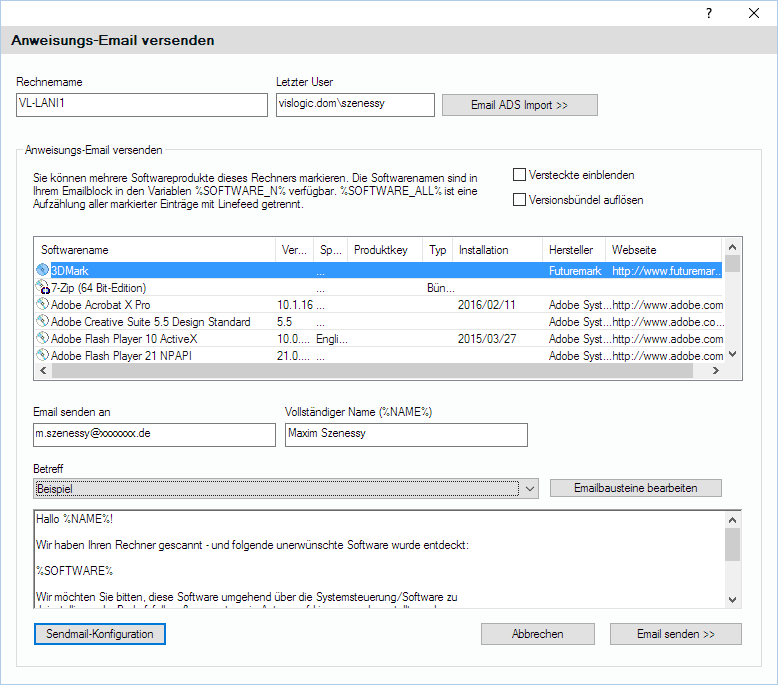778x685 pixels.
Task: Enable Versteckte einblenden checkbox
Action: pos(519,175)
